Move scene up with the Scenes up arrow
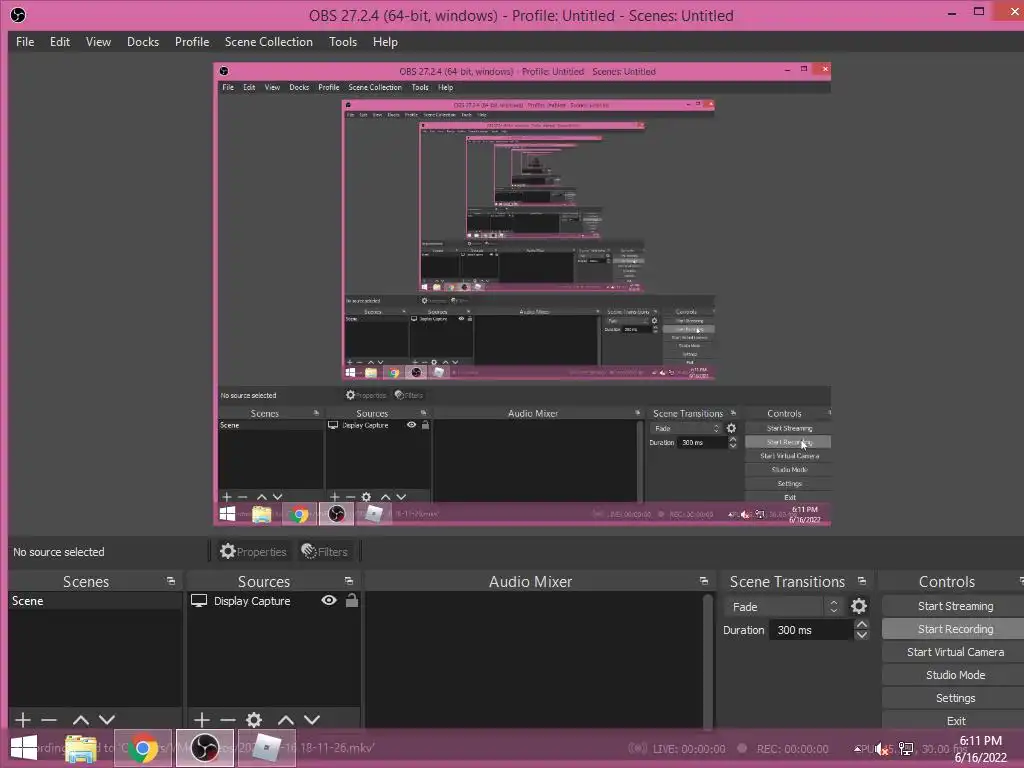 pyautogui.click(x=81, y=720)
